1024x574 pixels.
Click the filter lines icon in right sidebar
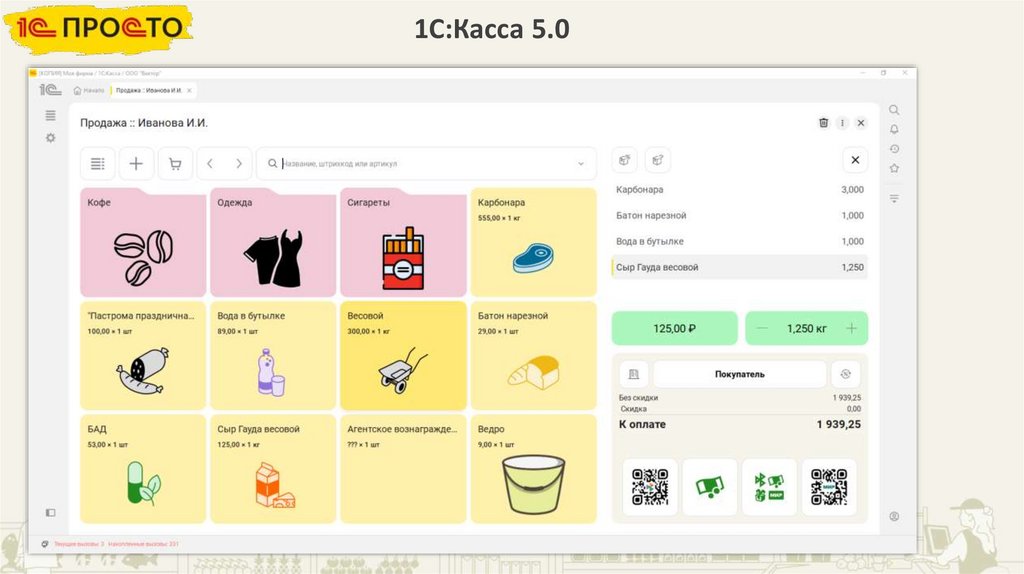tap(894, 198)
